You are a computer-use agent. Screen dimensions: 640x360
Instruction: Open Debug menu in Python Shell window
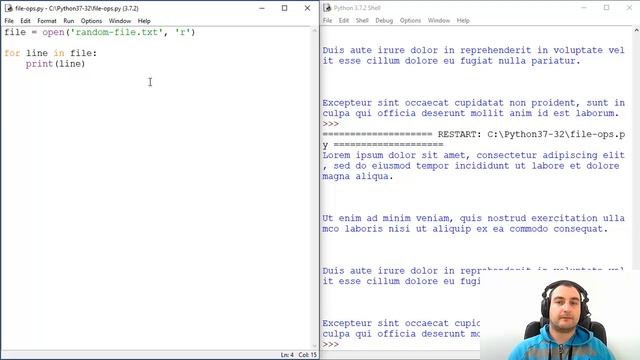click(x=384, y=20)
